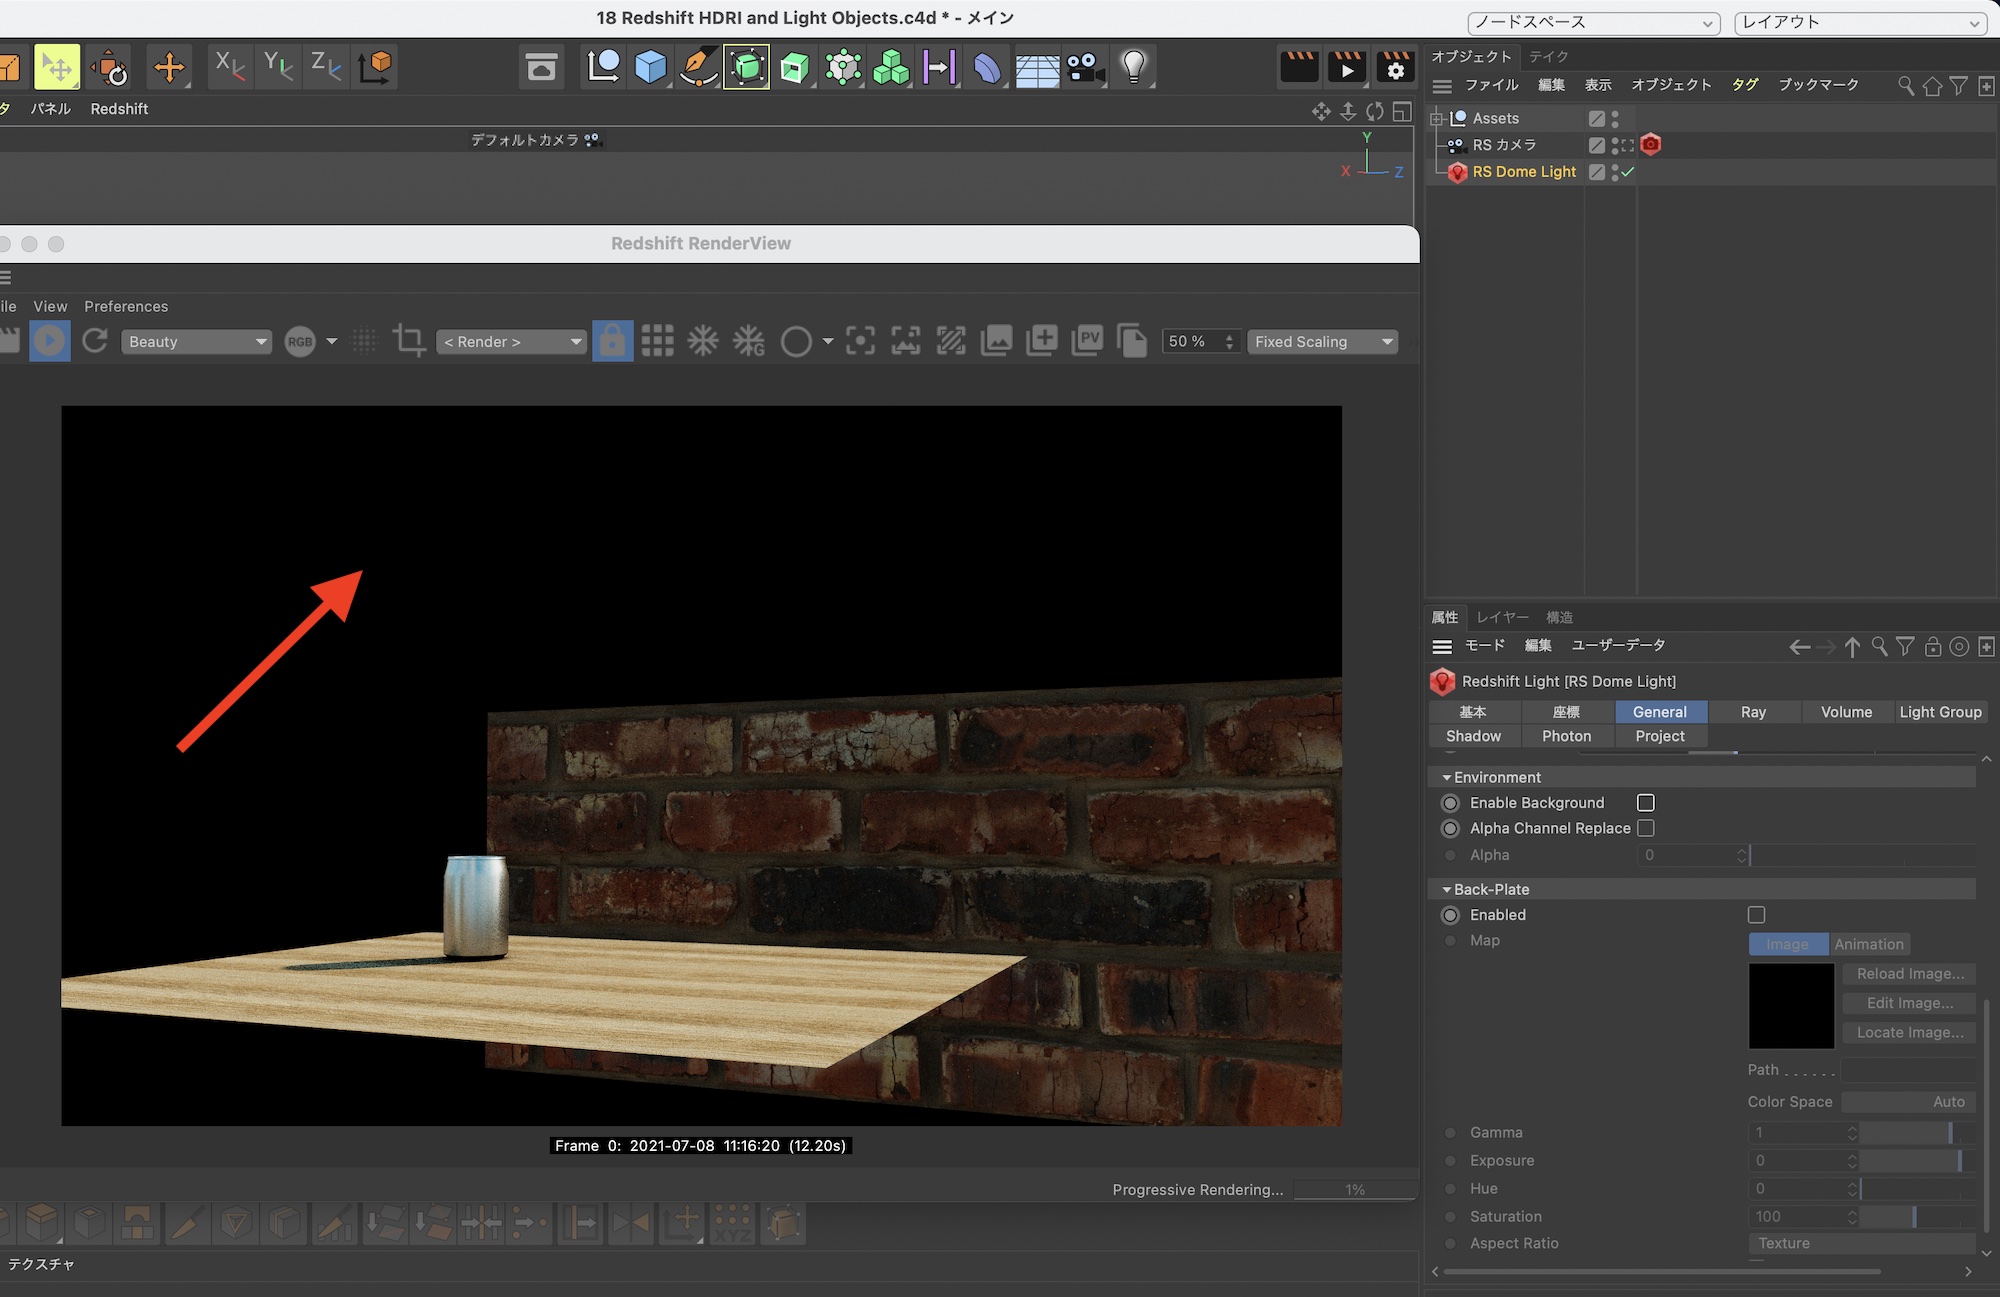The image size is (2000, 1297).
Task: Switch to the Shadow tab
Action: [x=1473, y=736]
